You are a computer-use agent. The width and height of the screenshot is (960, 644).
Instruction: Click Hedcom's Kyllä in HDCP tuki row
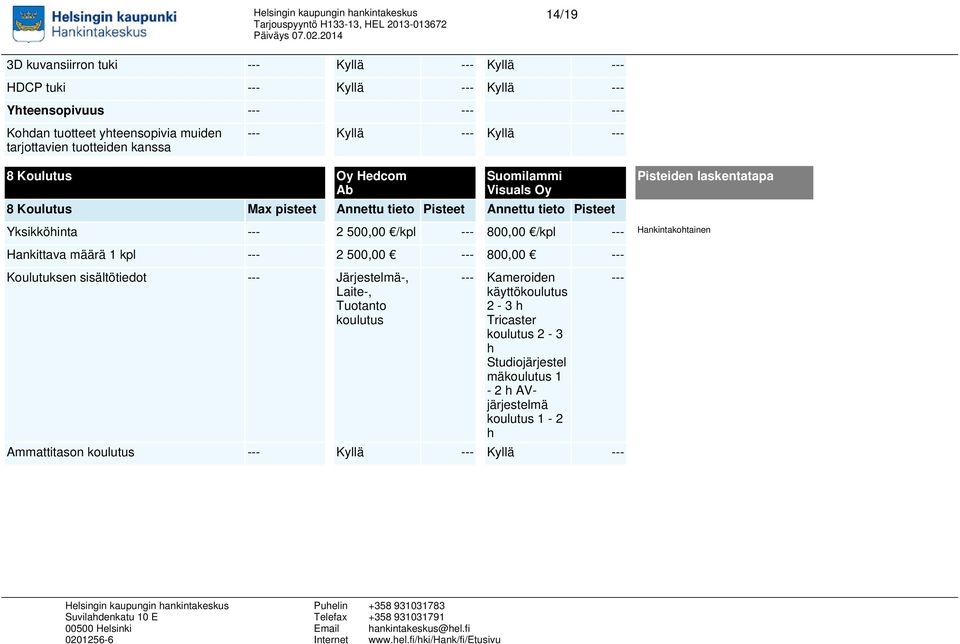[x=350, y=88]
